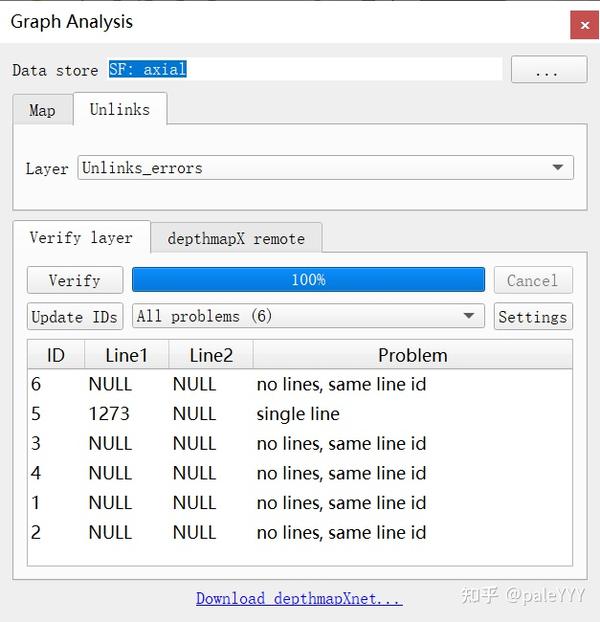Select the Unlinks tab
Screen dimensions: 600x622
(119, 109)
